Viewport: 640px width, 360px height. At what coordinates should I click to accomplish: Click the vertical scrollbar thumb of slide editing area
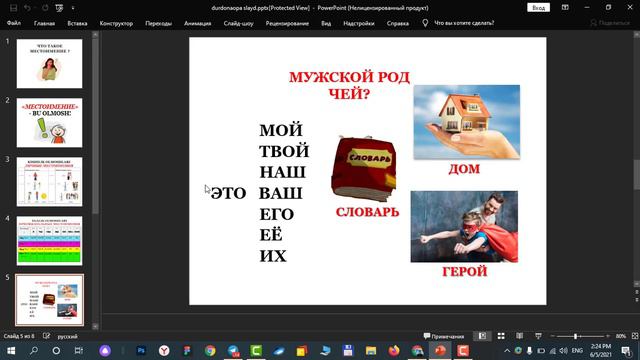(636, 175)
